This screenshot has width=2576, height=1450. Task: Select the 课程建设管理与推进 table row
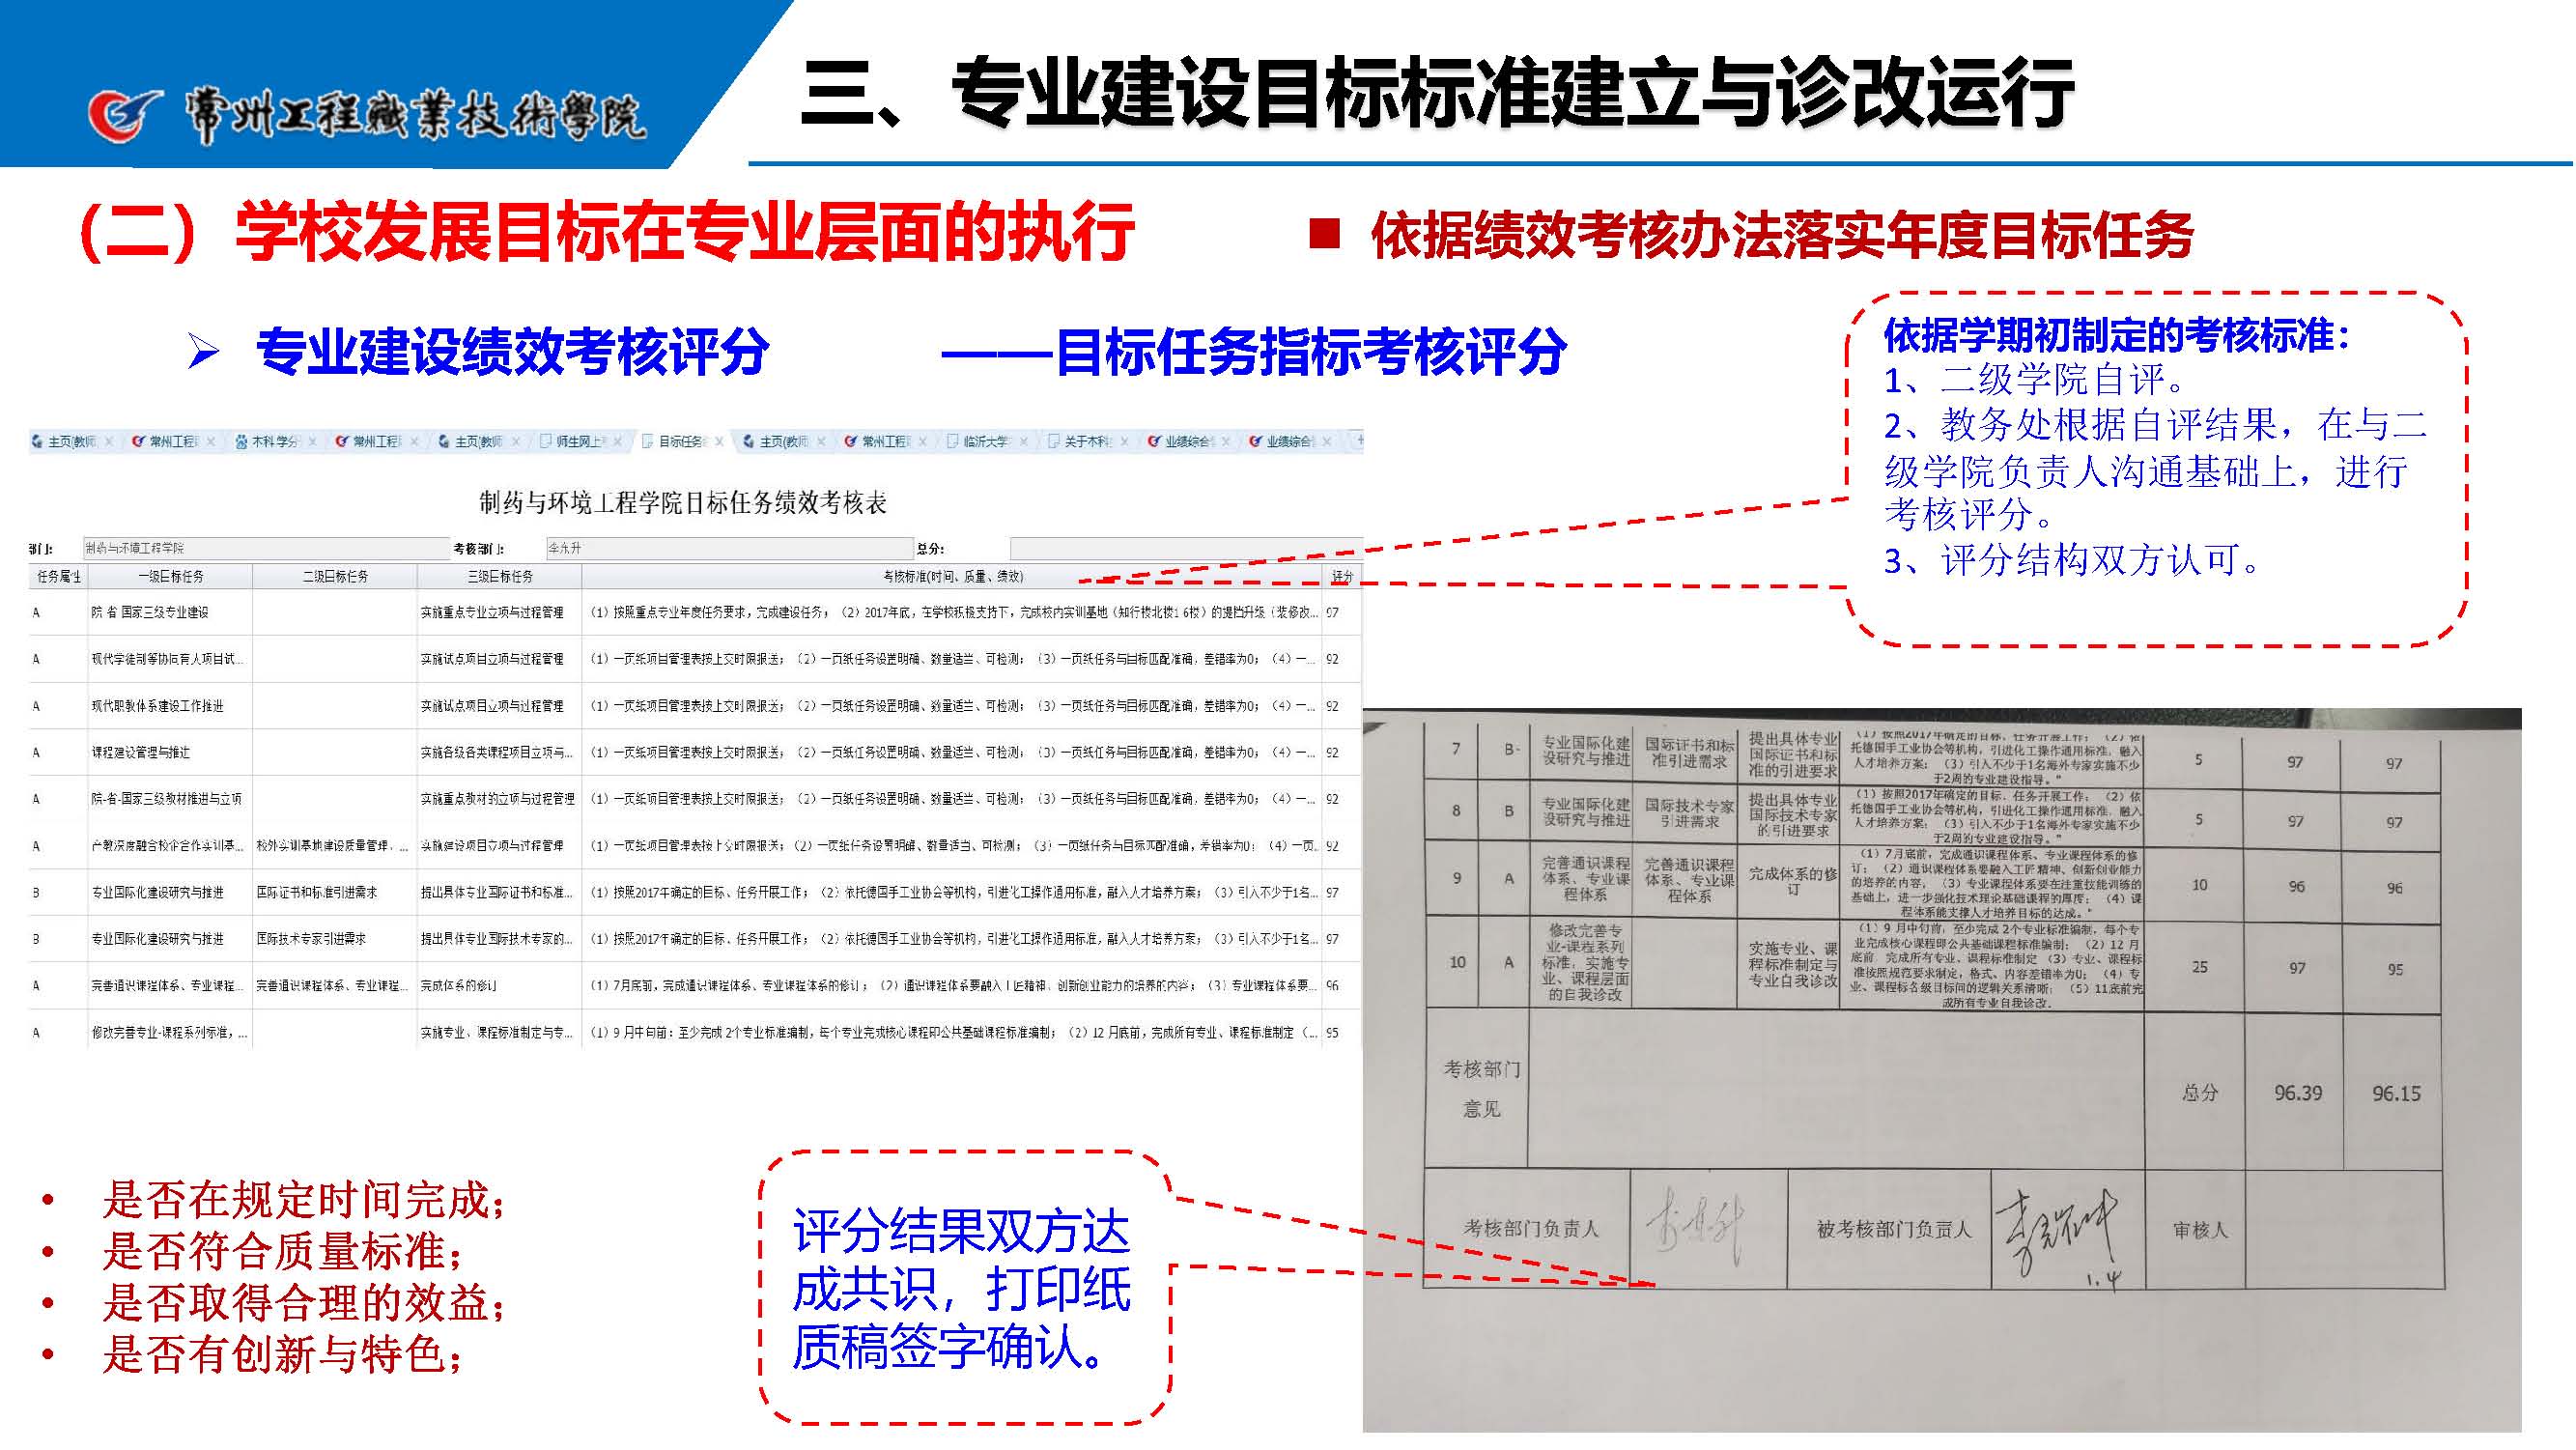(x=140, y=752)
